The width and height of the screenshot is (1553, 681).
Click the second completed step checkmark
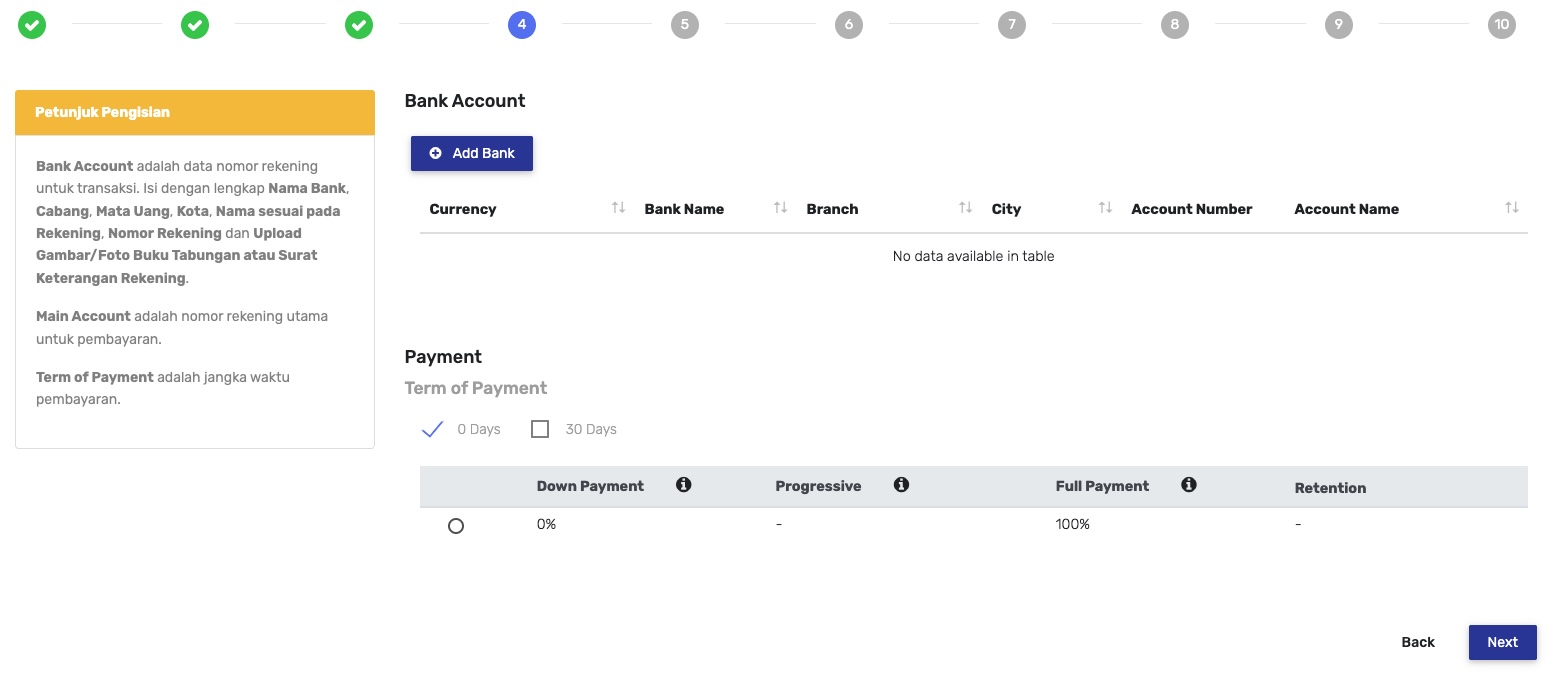coord(195,25)
